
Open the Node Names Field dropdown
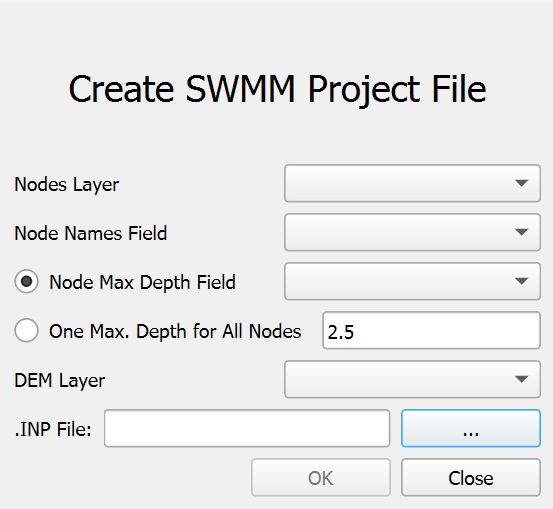point(412,232)
